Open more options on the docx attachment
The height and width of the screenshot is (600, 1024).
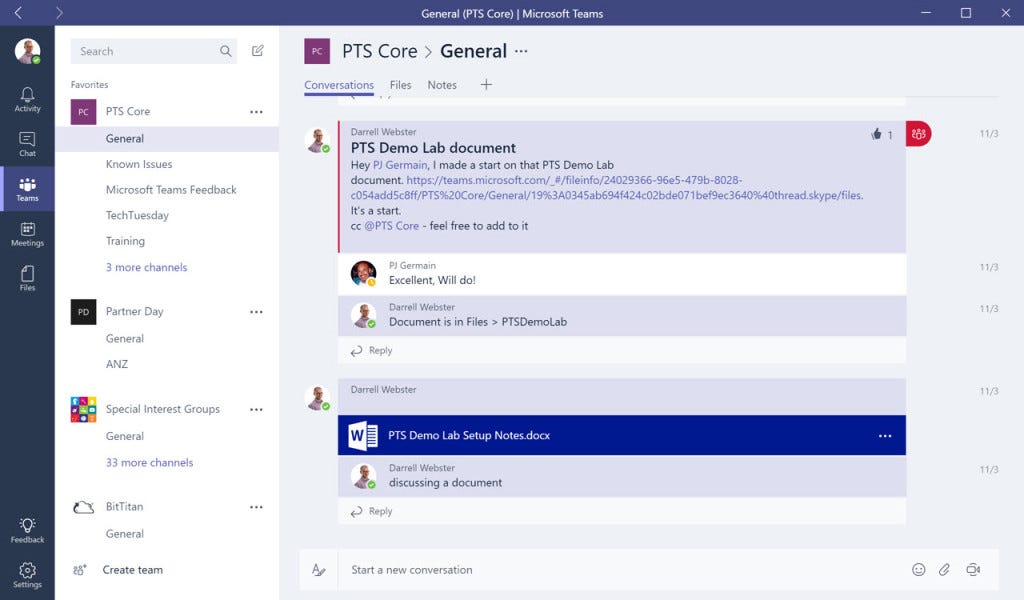(885, 436)
